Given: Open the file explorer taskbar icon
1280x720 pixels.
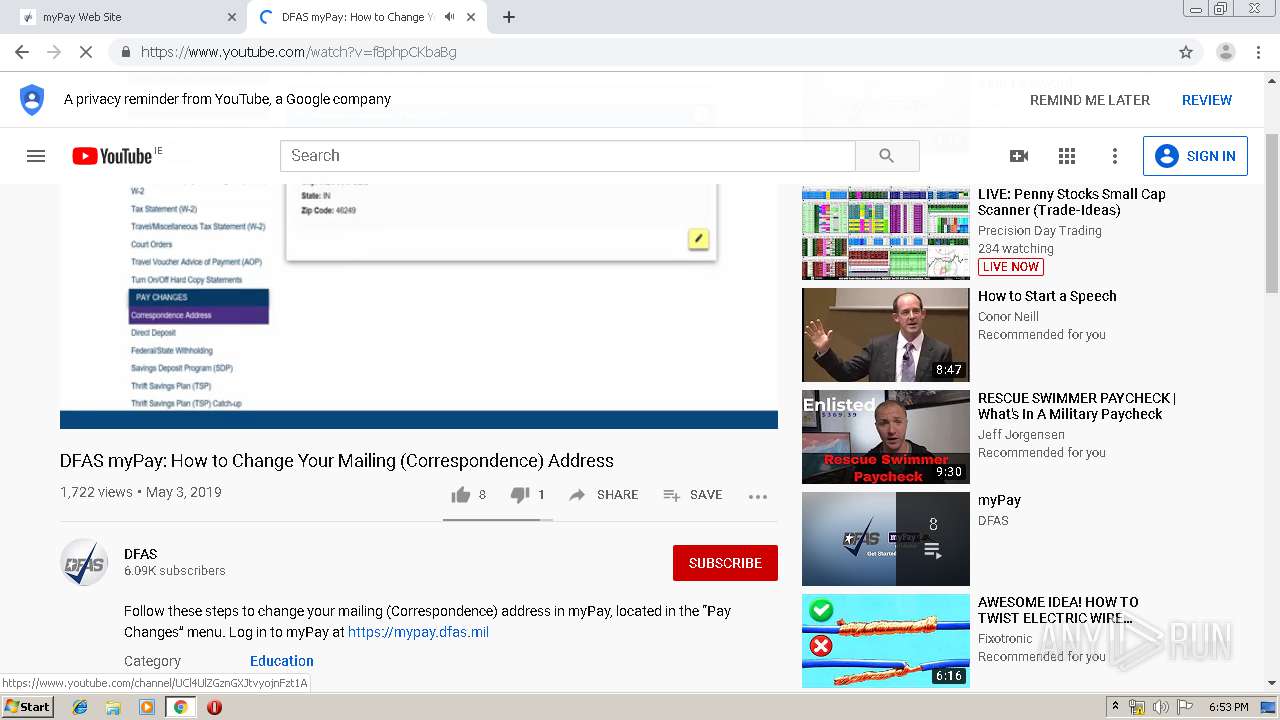Looking at the screenshot, I should click(113, 707).
